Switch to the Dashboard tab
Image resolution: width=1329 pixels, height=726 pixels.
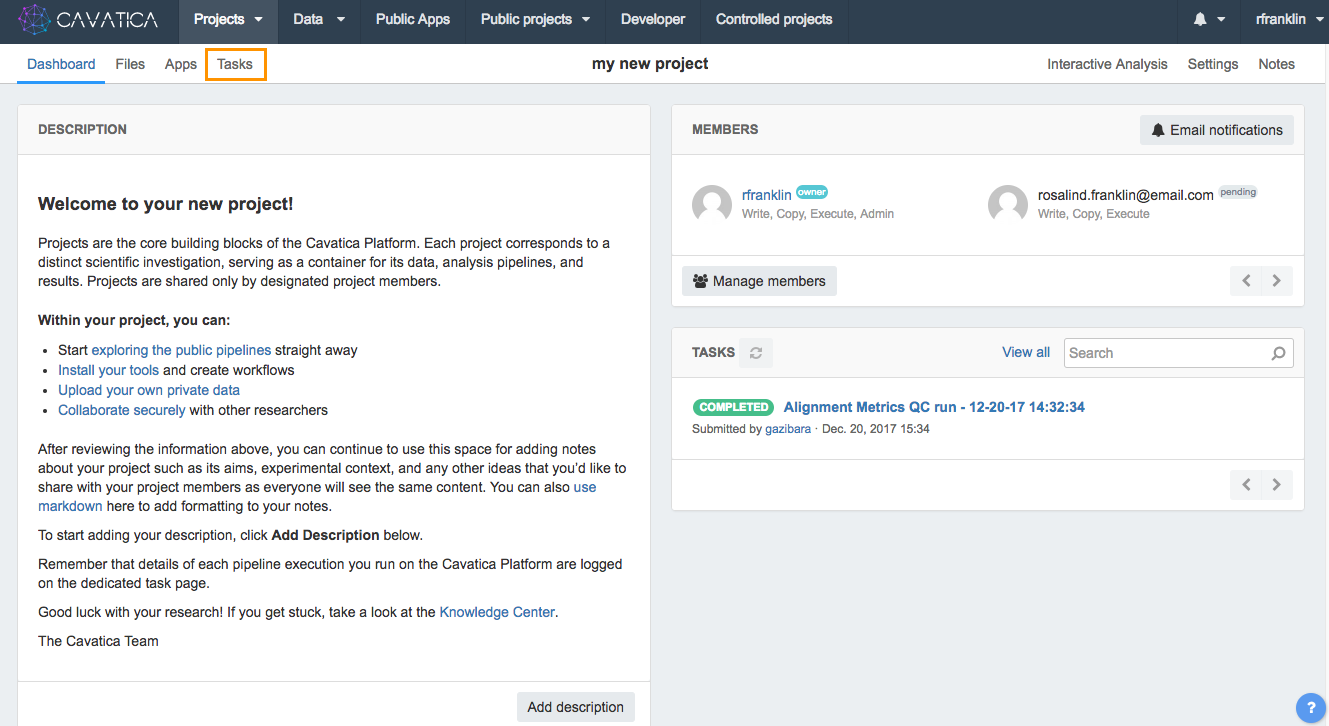tap(61, 64)
